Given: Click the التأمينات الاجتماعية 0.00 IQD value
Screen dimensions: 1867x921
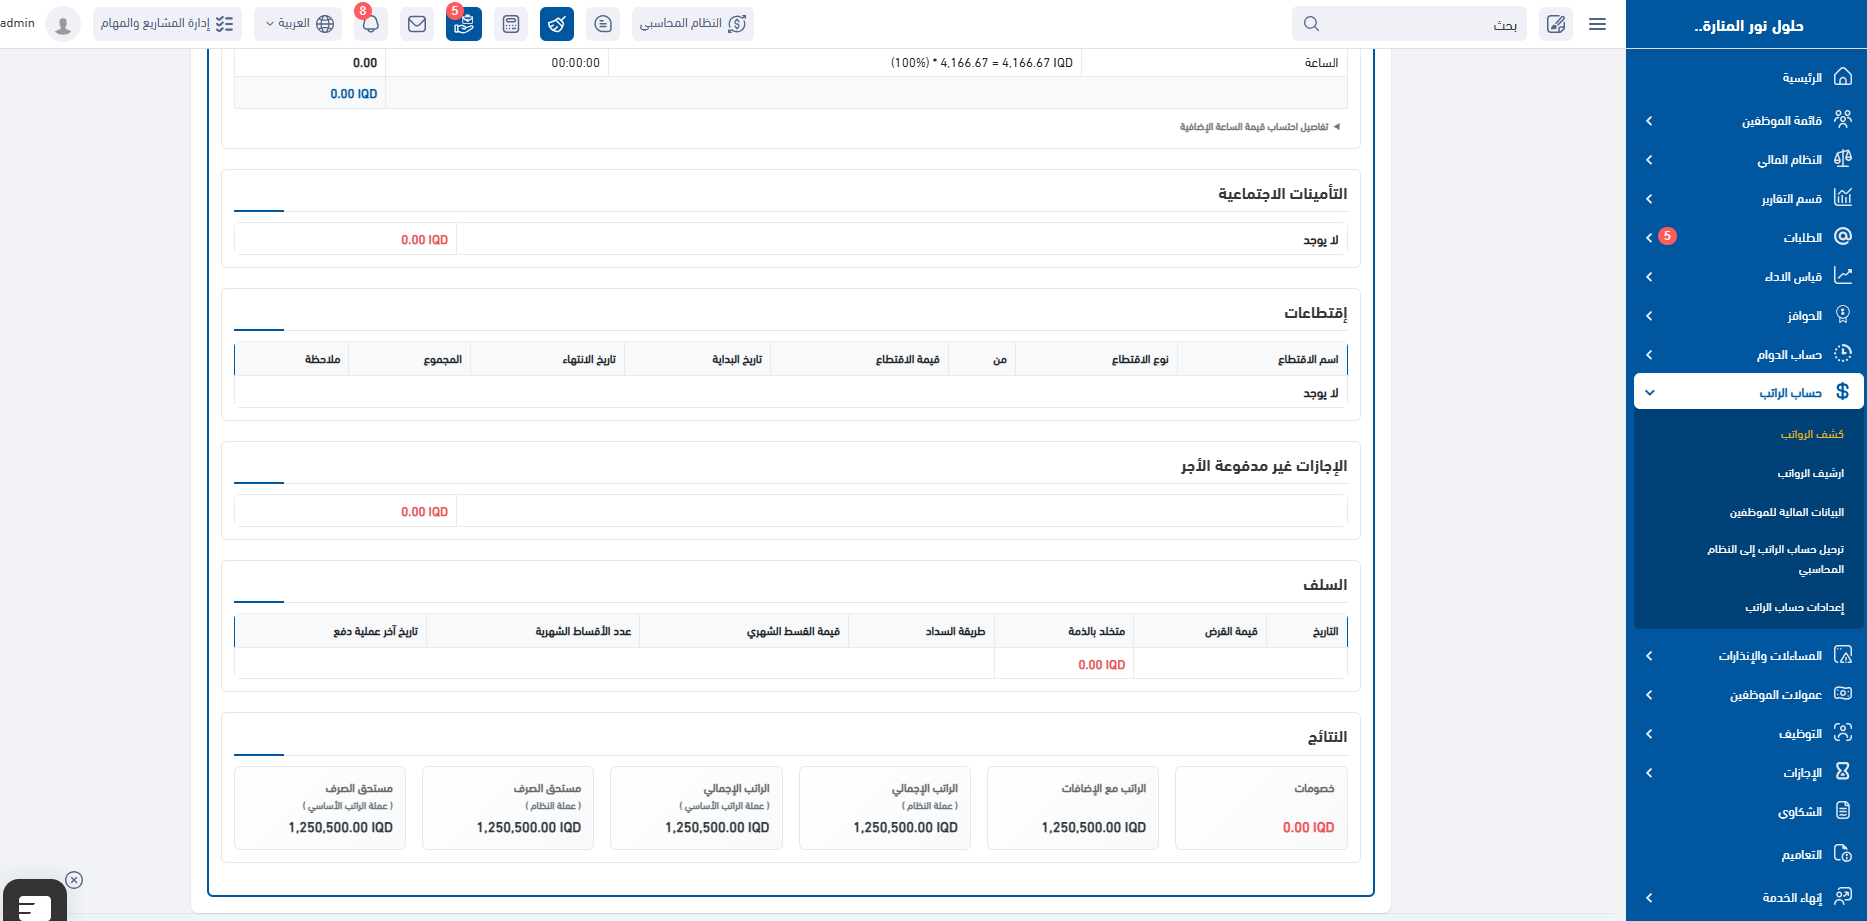Looking at the screenshot, I should (x=425, y=240).
